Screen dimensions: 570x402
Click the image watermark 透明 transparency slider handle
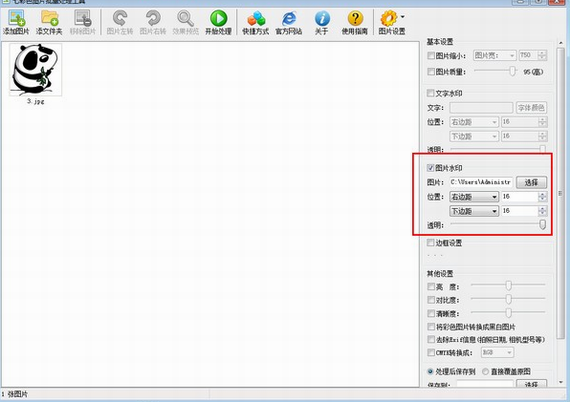click(x=542, y=225)
